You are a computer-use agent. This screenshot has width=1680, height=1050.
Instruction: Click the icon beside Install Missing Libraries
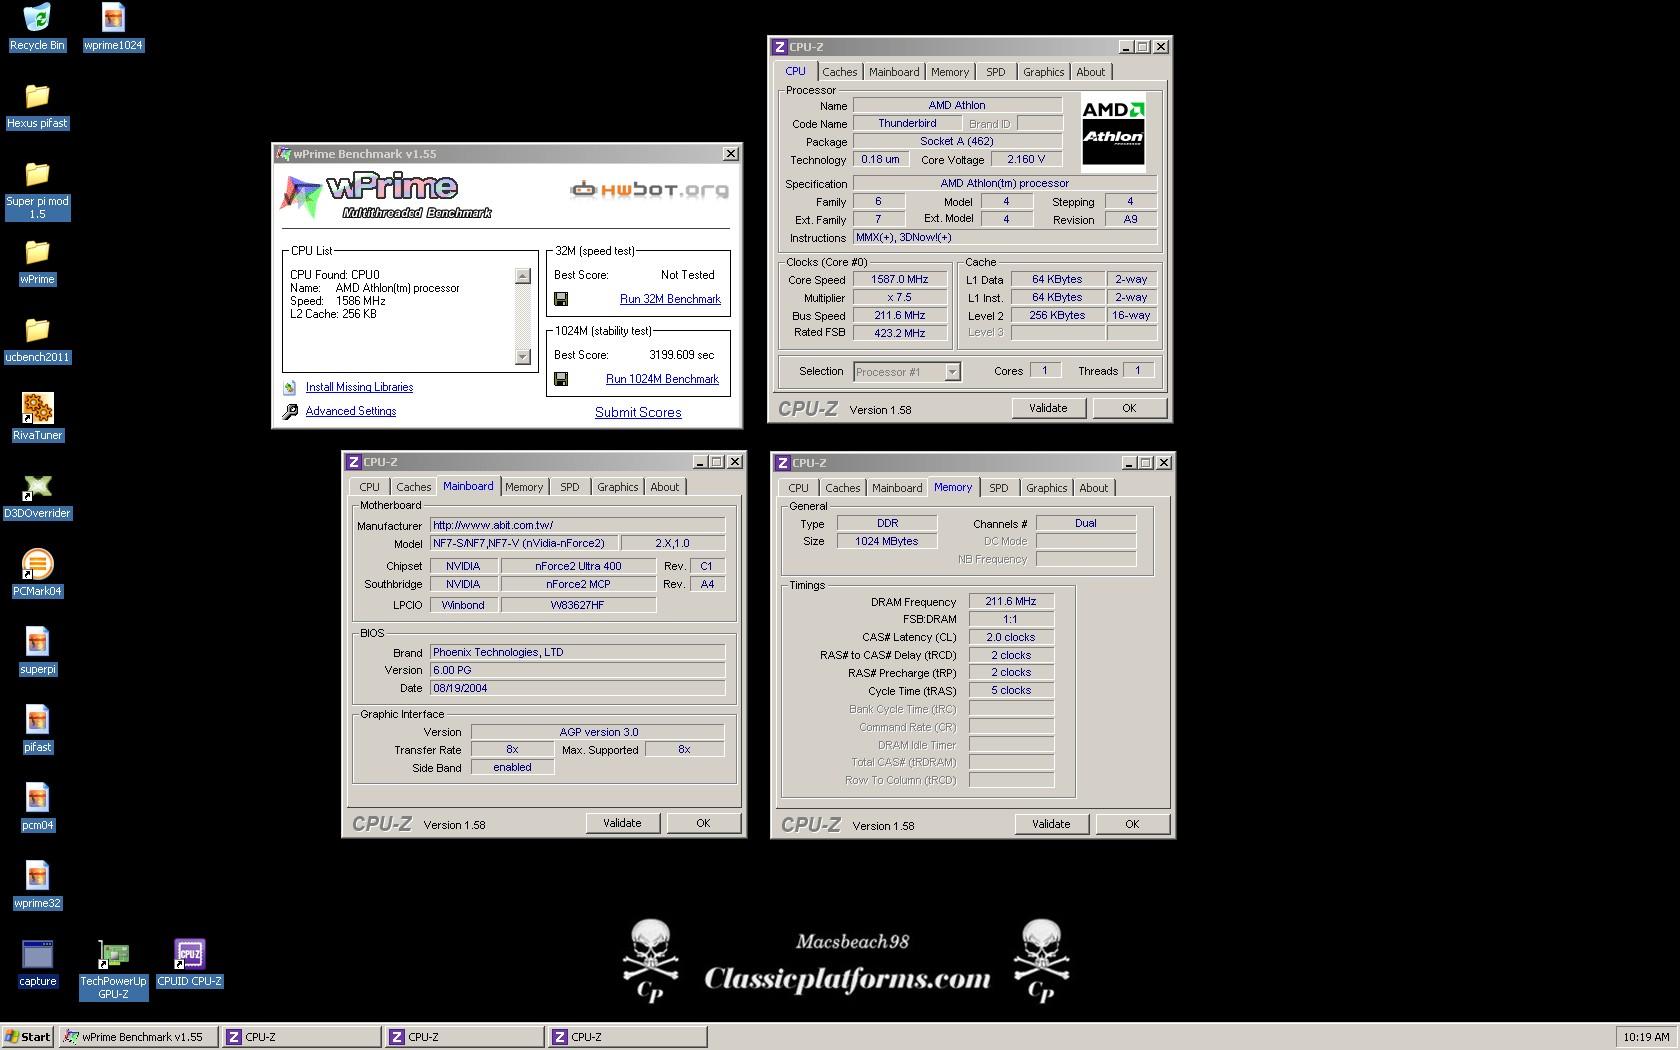(290, 387)
